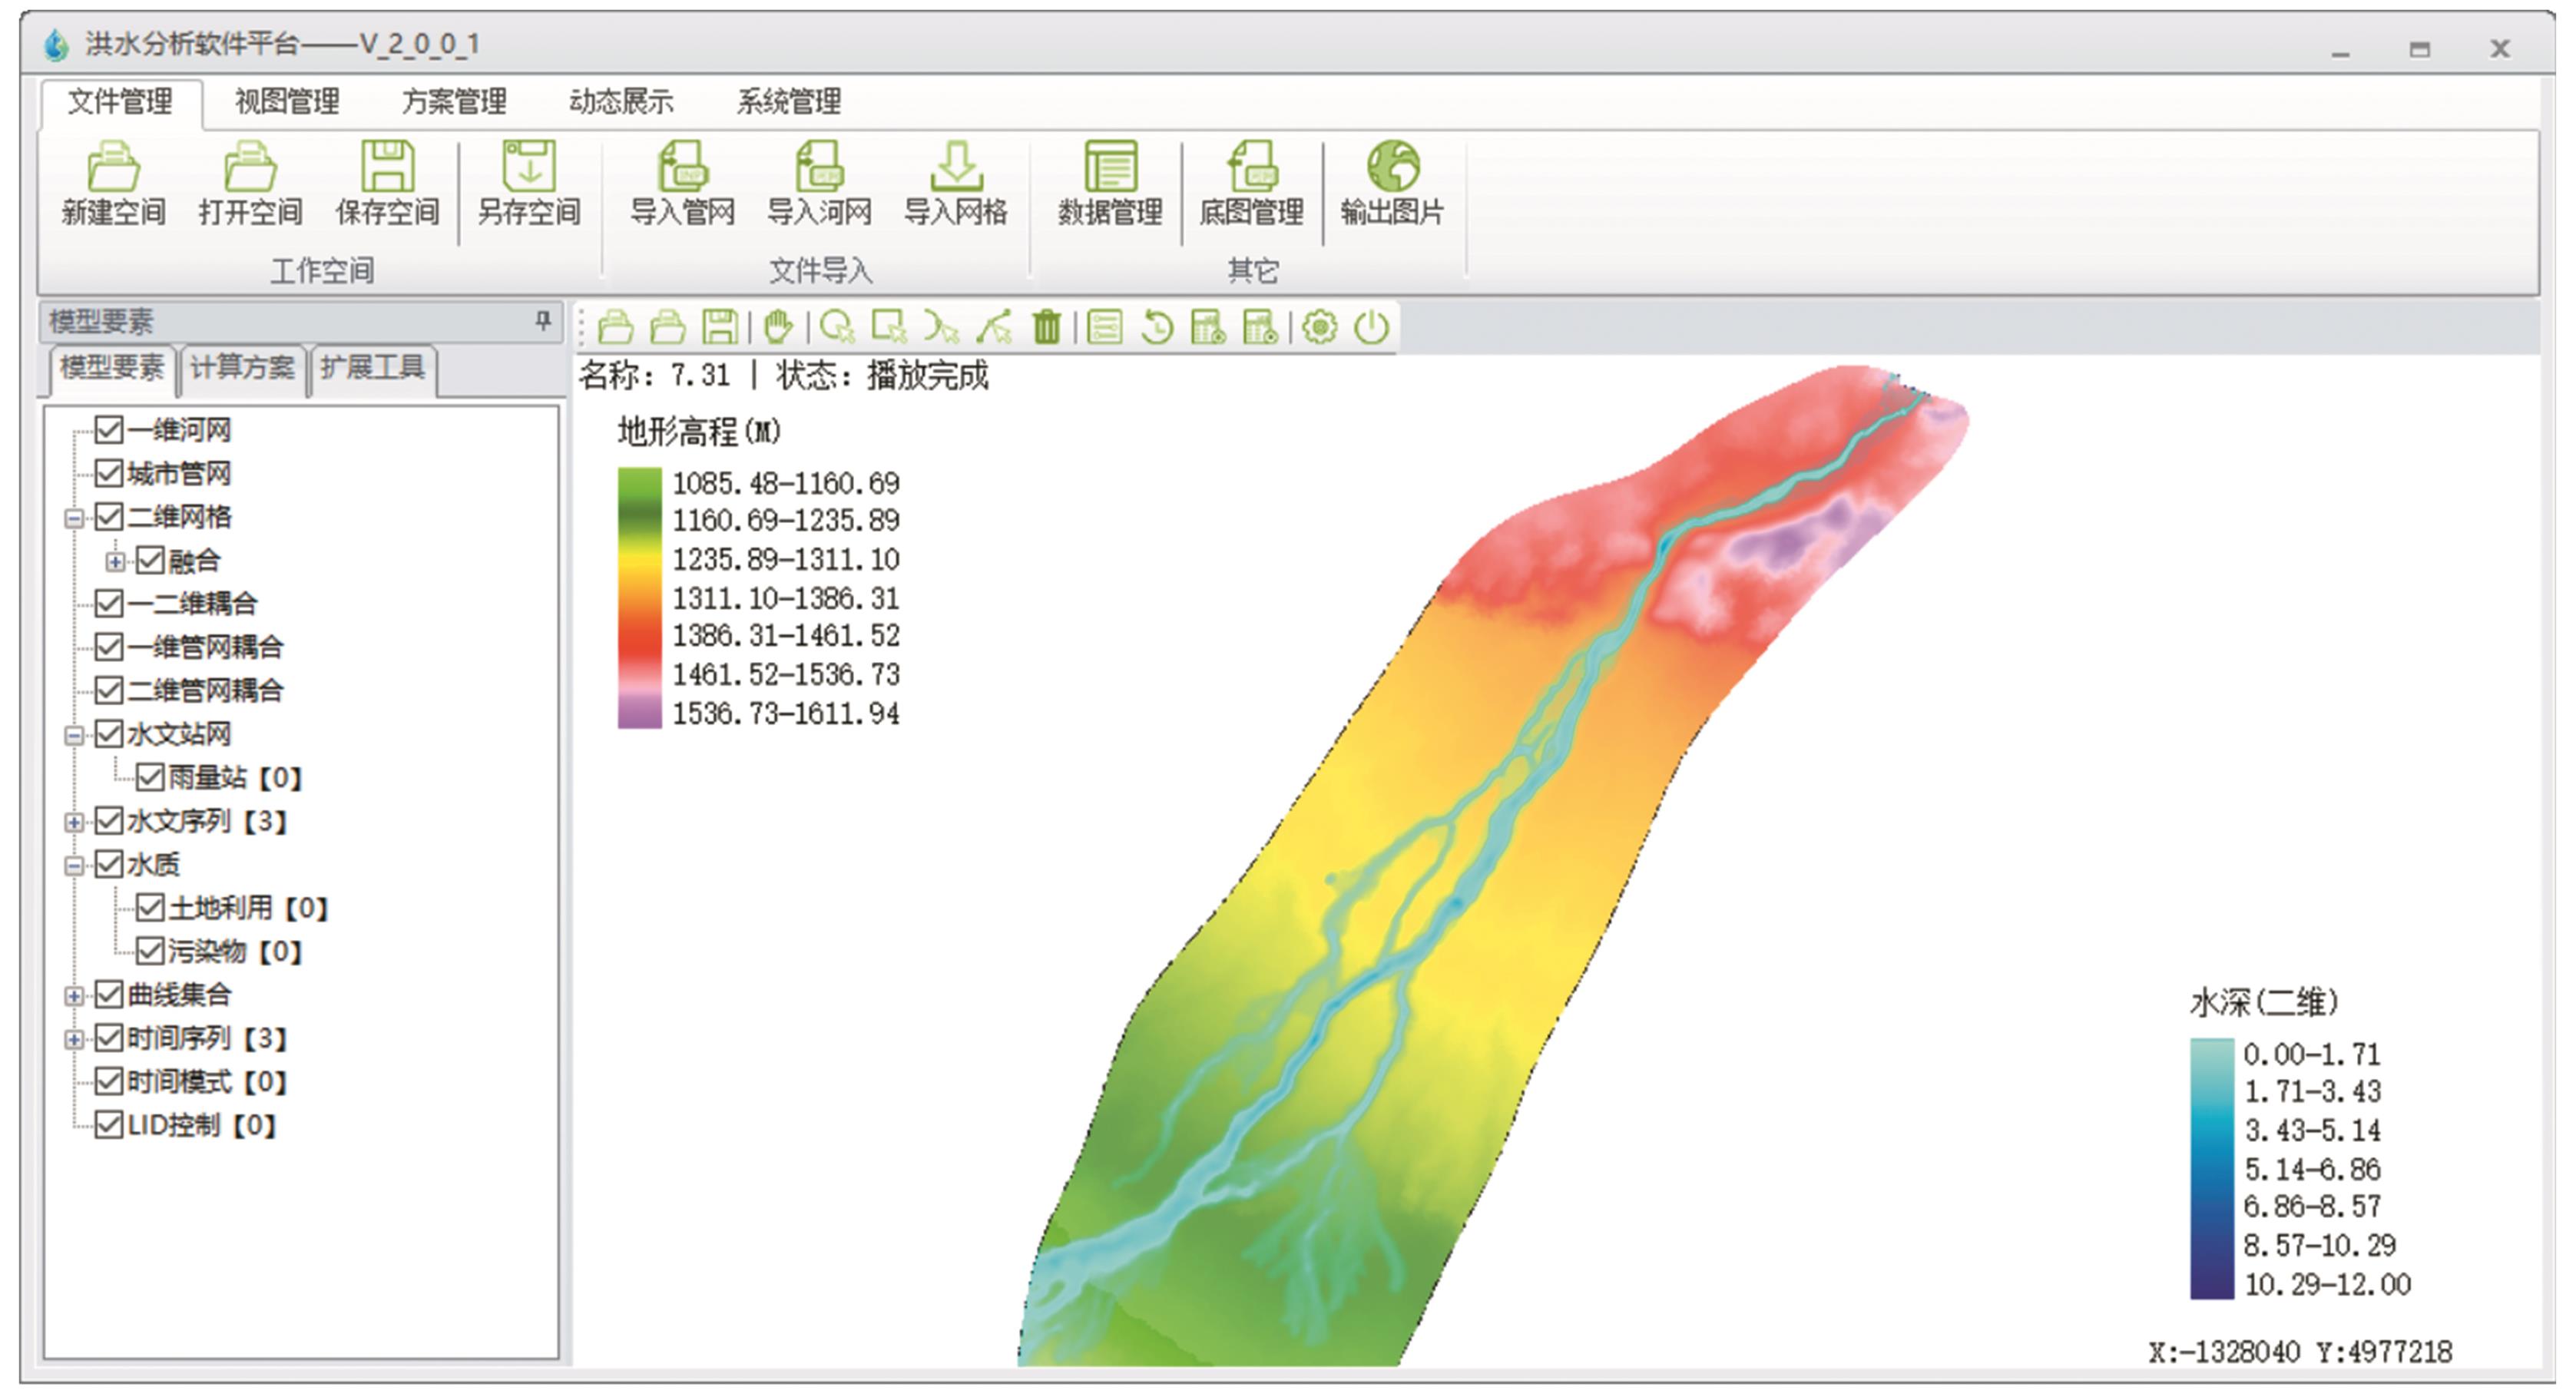Viewport: 2576px width, 1397px height.
Task: Click the purple 1536.73-1611.94 elevation legend swatch
Action: pos(639,712)
